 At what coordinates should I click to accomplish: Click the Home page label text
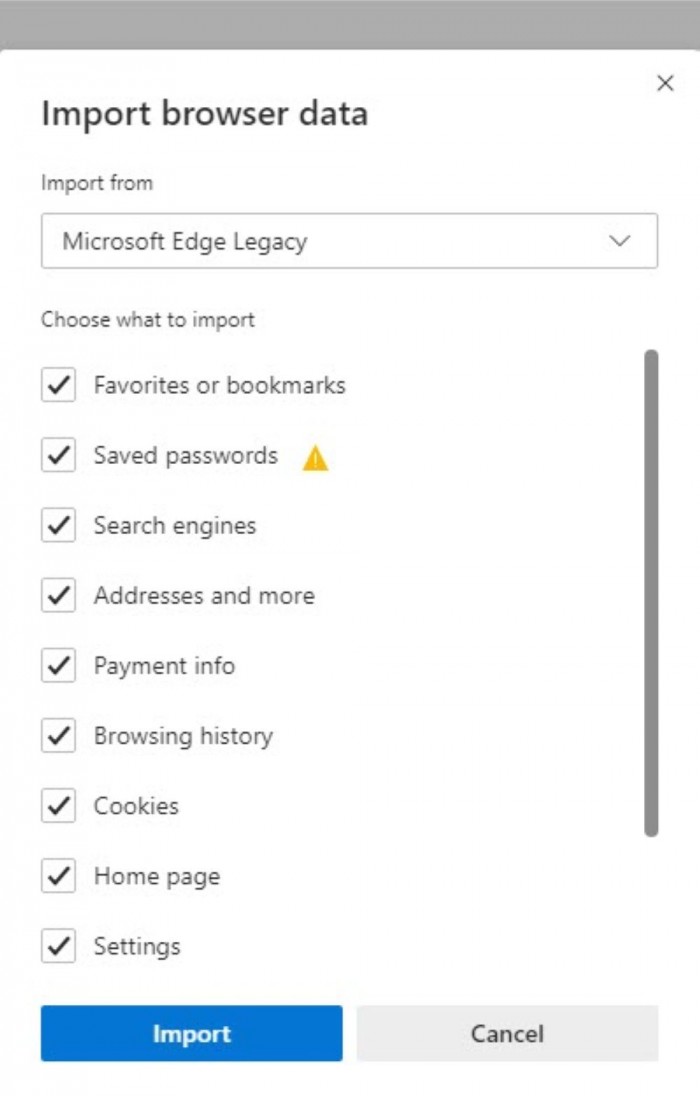pyautogui.click(x=156, y=877)
